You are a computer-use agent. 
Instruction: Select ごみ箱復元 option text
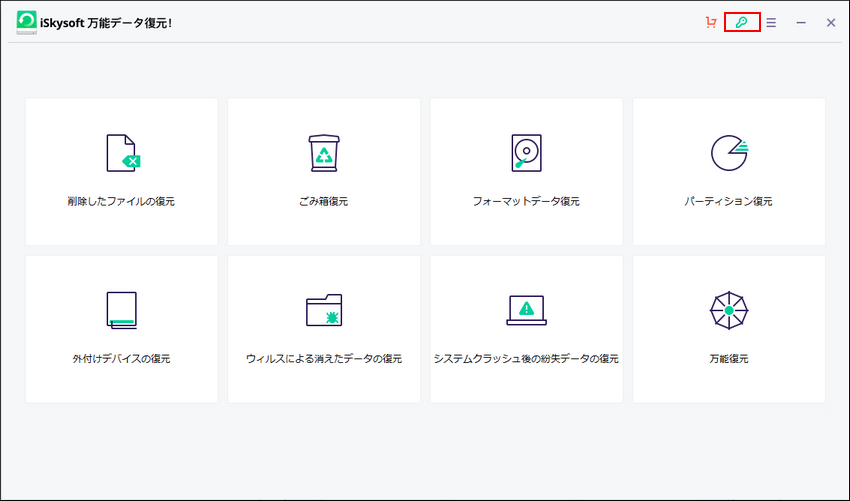324,201
